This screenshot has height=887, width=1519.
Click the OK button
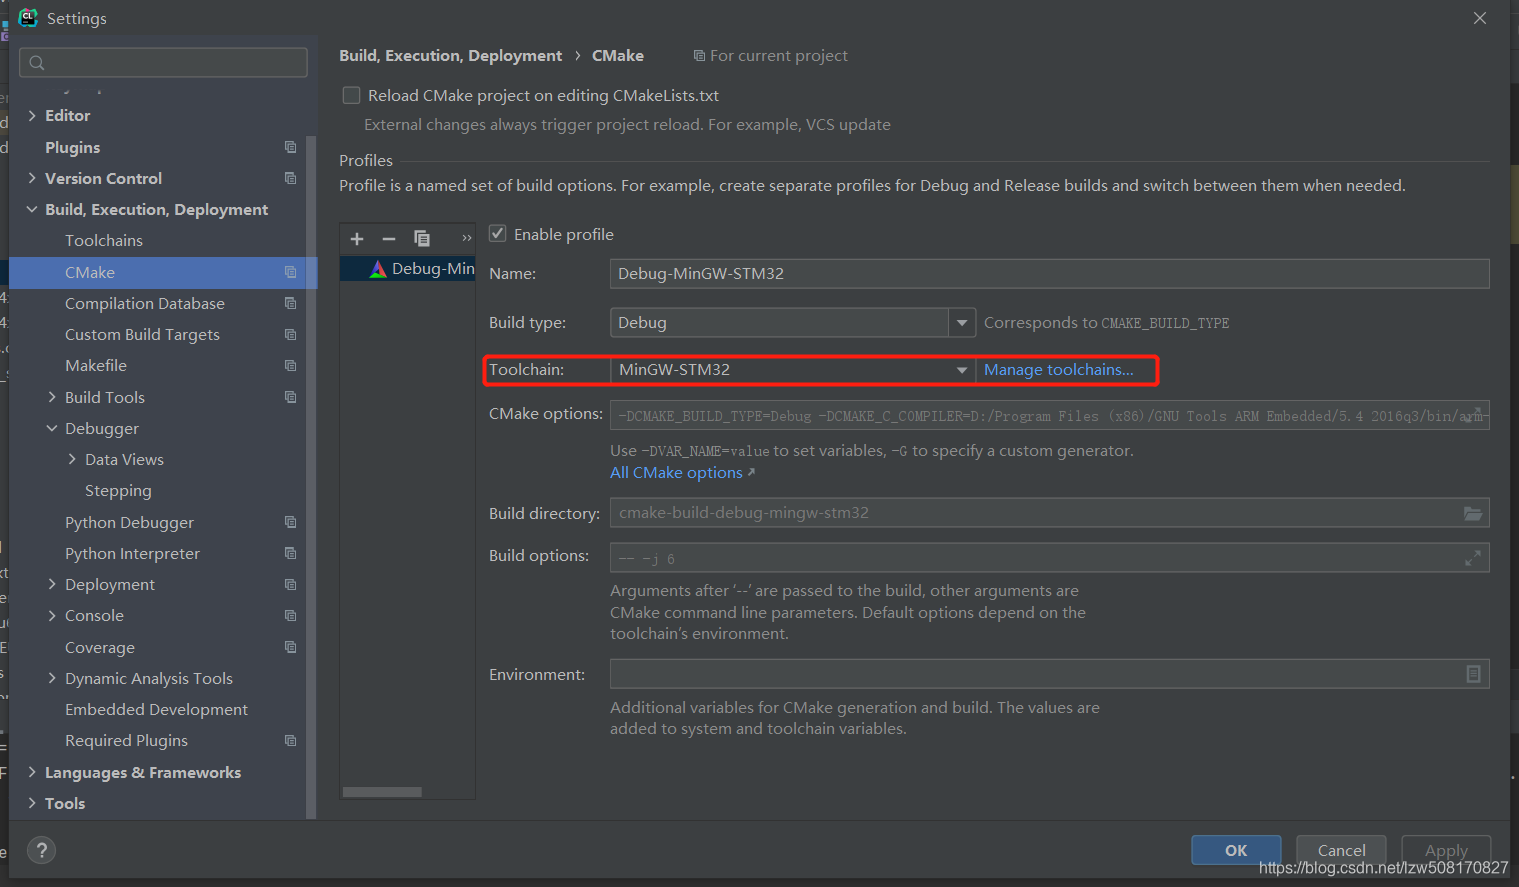pos(1236,850)
